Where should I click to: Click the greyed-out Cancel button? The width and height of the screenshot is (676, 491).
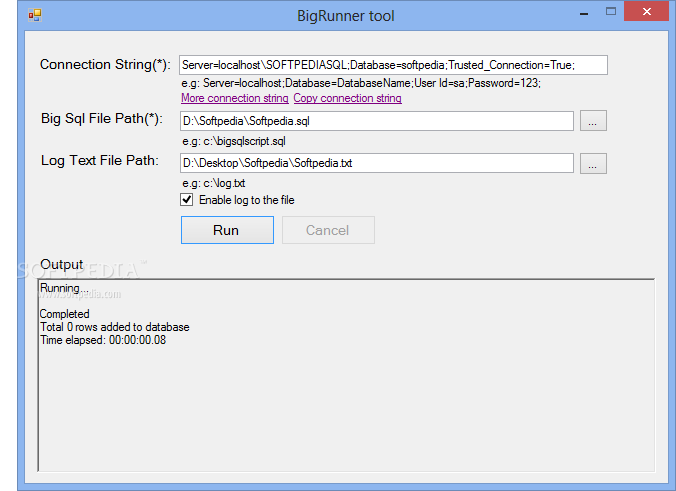[328, 230]
